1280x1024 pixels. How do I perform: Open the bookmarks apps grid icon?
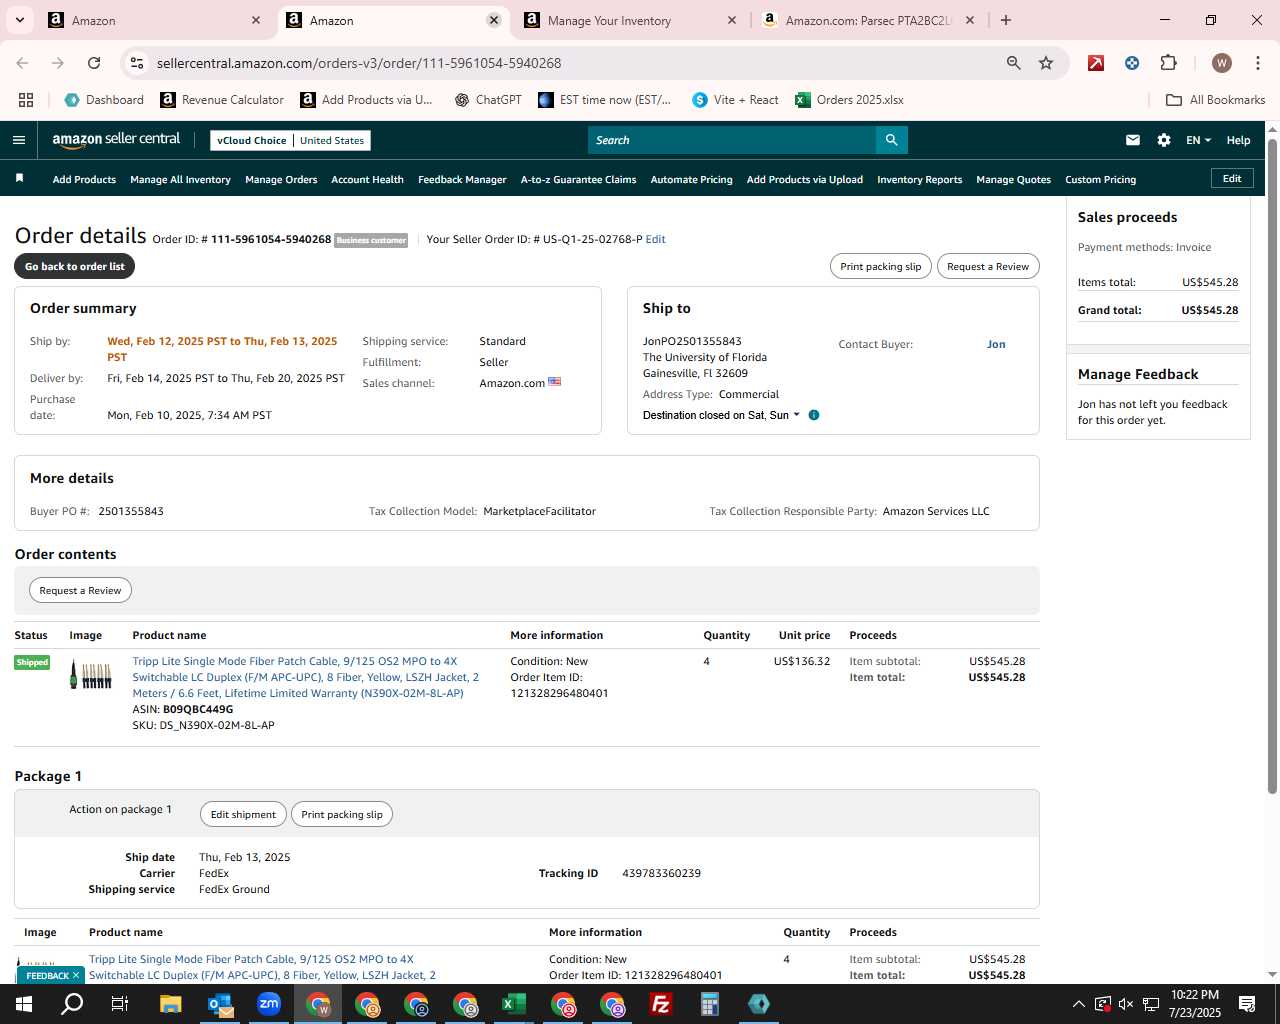click(x=26, y=100)
